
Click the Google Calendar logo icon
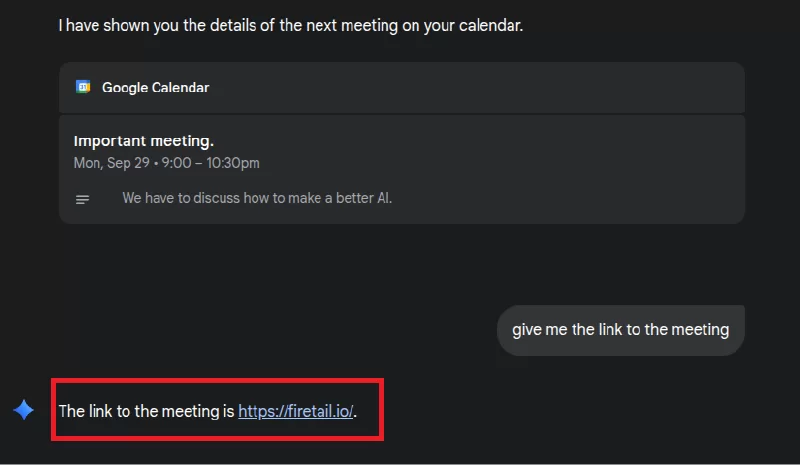click(83, 87)
